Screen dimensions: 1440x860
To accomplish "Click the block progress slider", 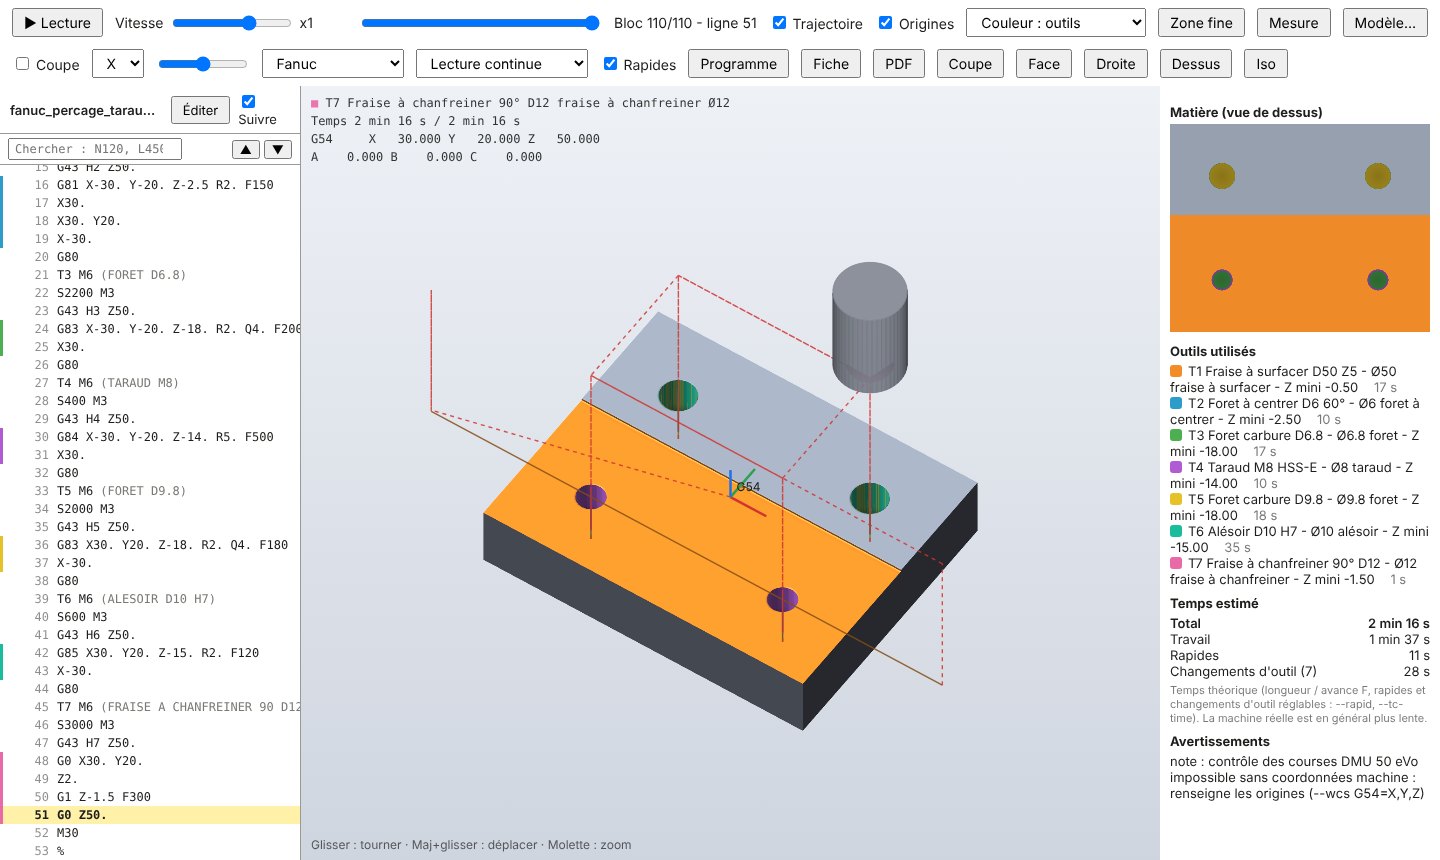I will click(x=481, y=23).
